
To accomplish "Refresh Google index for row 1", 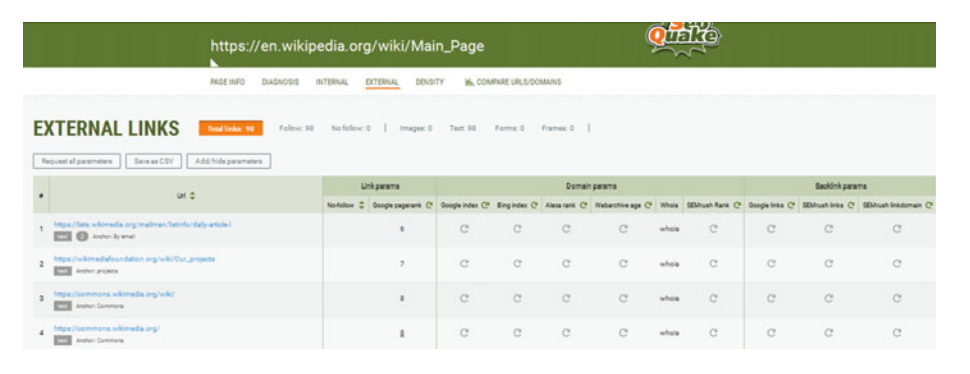I will pos(464,229).
